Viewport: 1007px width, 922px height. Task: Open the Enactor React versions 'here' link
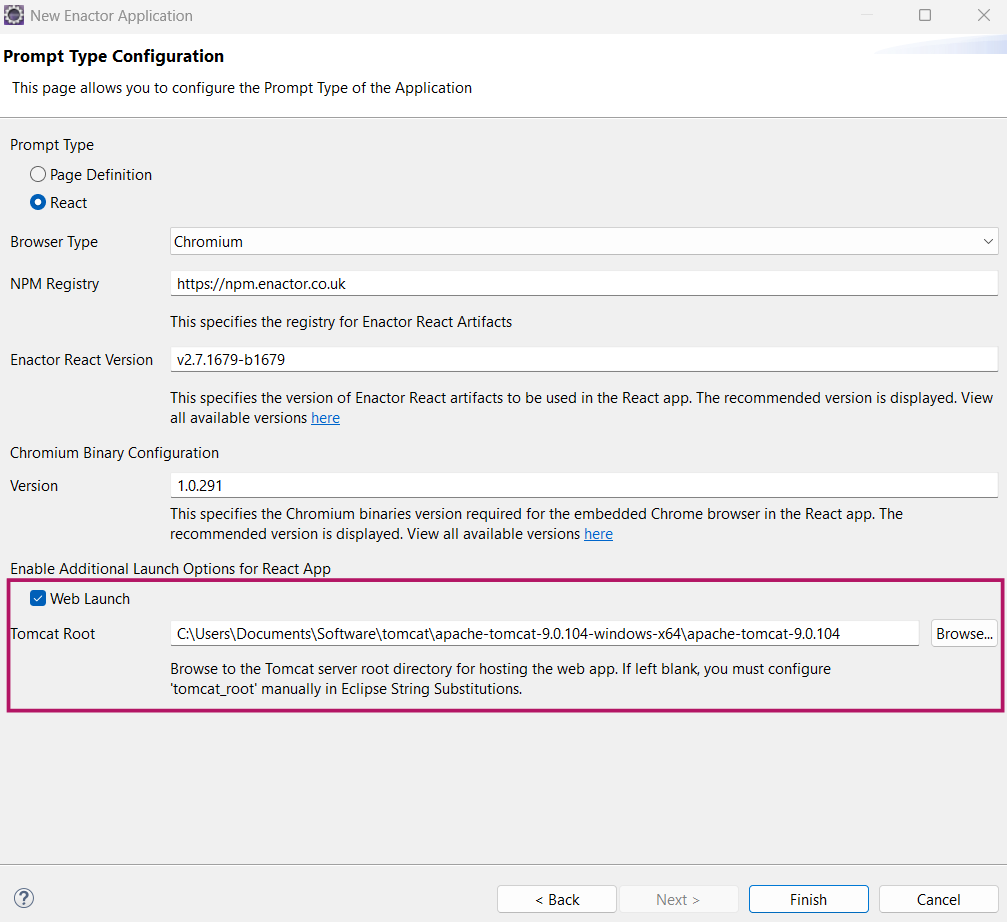tap(326, 418)
